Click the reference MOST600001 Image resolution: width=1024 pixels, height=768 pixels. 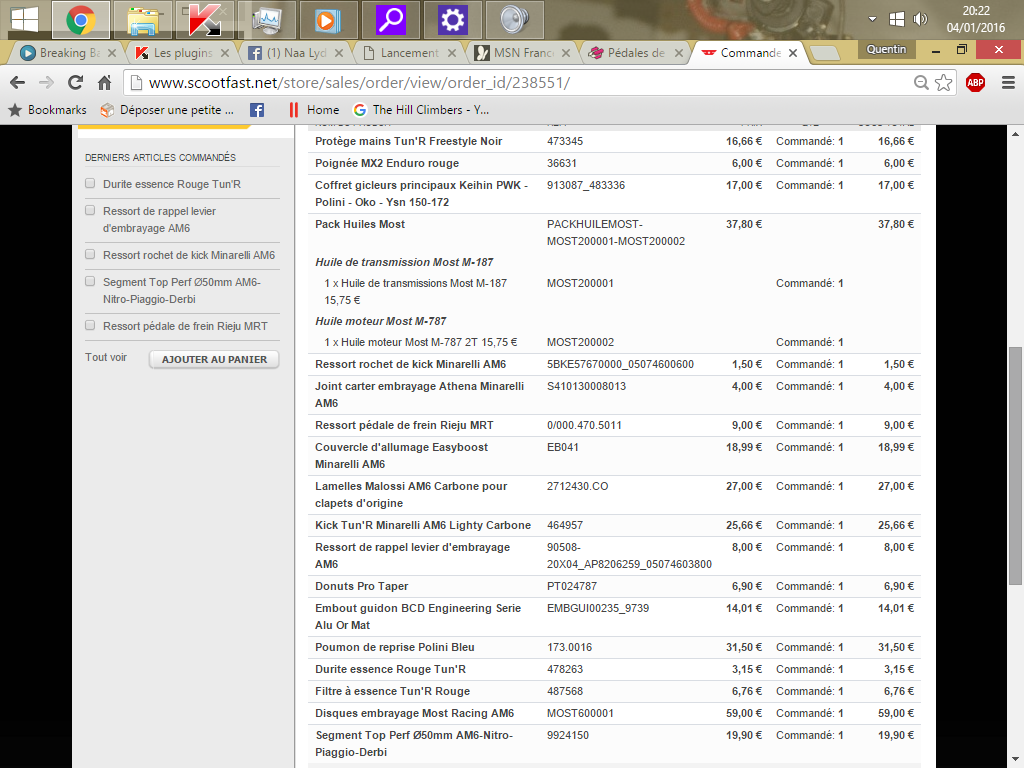point(581,713)
